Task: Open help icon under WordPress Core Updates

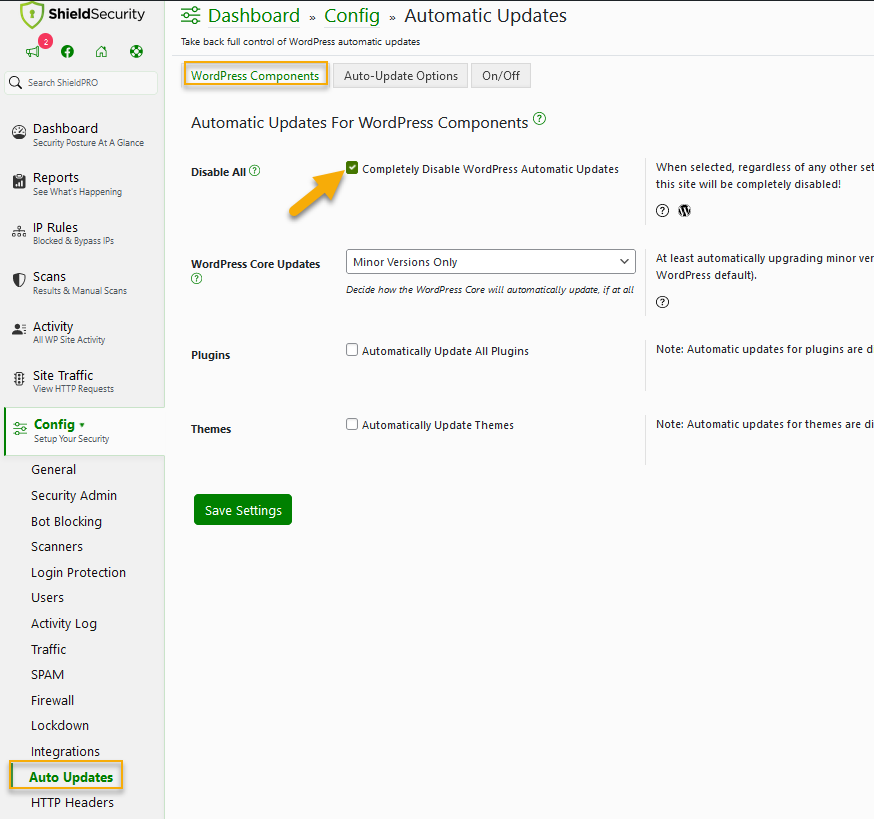Action: 197,279
